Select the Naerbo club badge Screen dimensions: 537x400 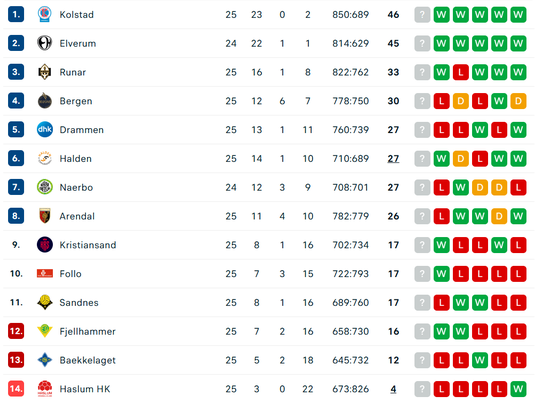click(x=45, y=187)
